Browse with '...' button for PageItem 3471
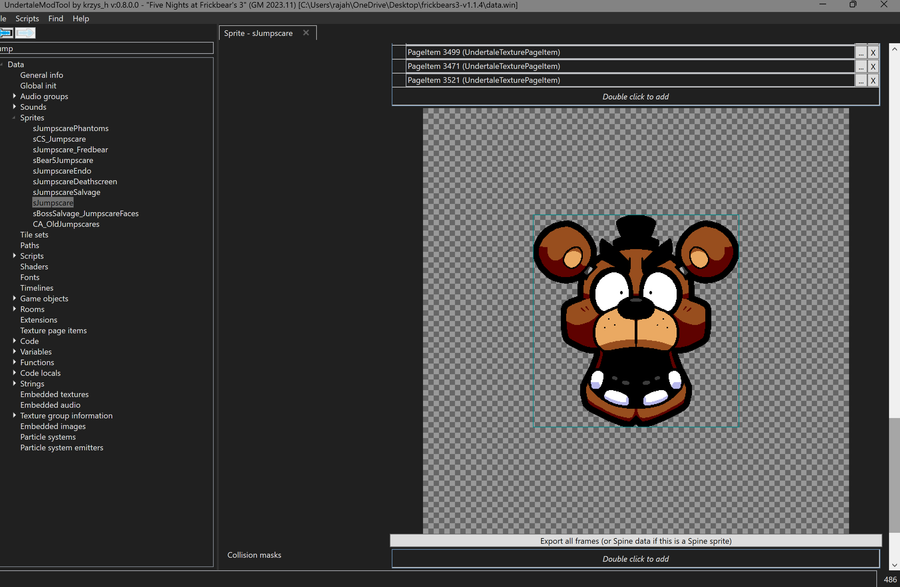The width and height of the screenshot is (900, 587). pos(861,67)
